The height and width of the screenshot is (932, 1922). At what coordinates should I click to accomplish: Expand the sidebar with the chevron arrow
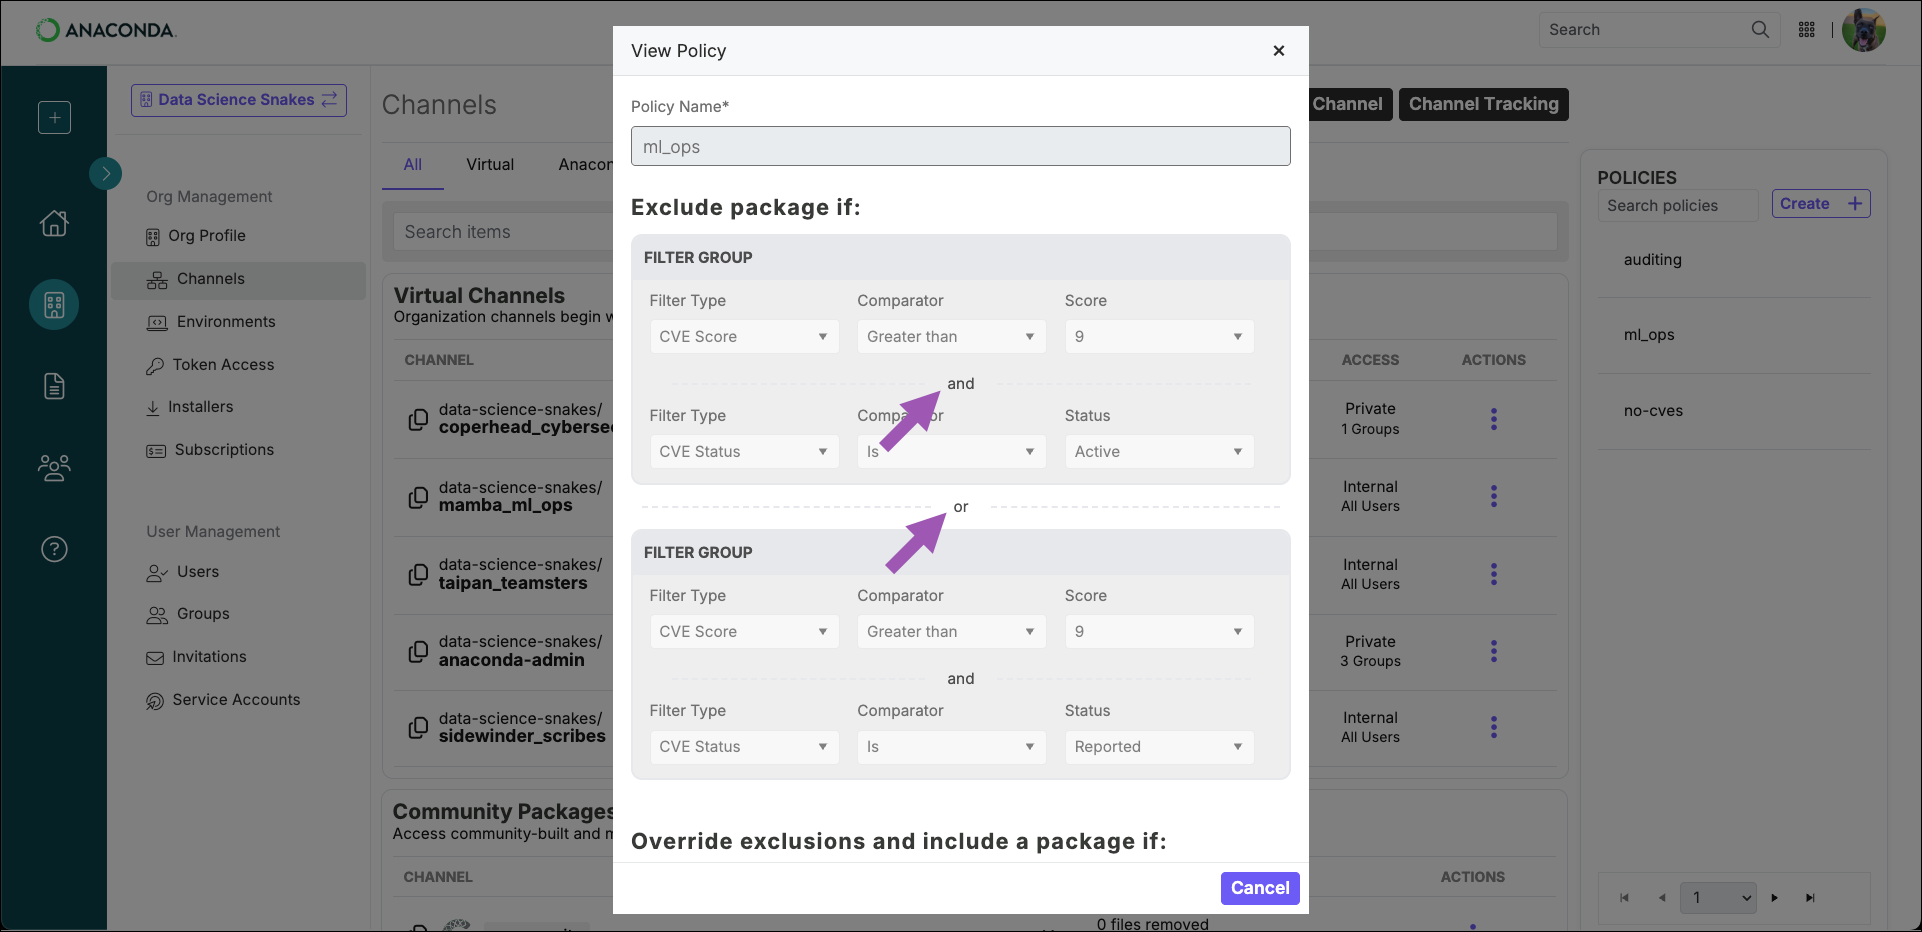(105, 173)
